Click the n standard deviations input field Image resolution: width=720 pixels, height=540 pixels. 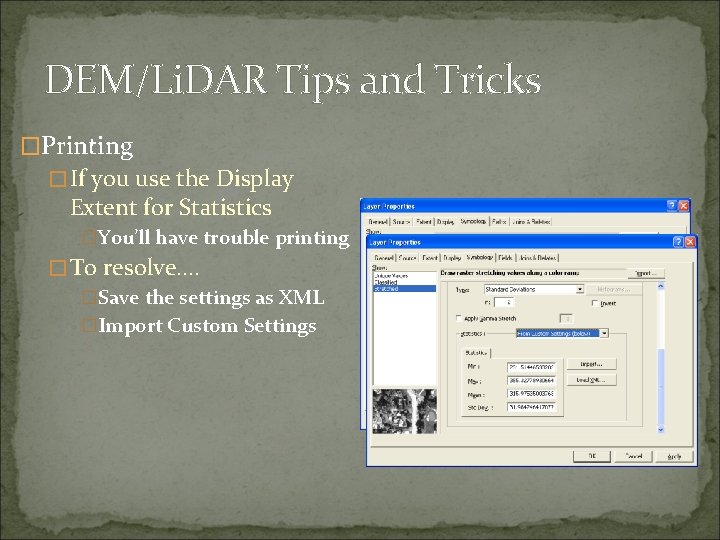point(504,303)
